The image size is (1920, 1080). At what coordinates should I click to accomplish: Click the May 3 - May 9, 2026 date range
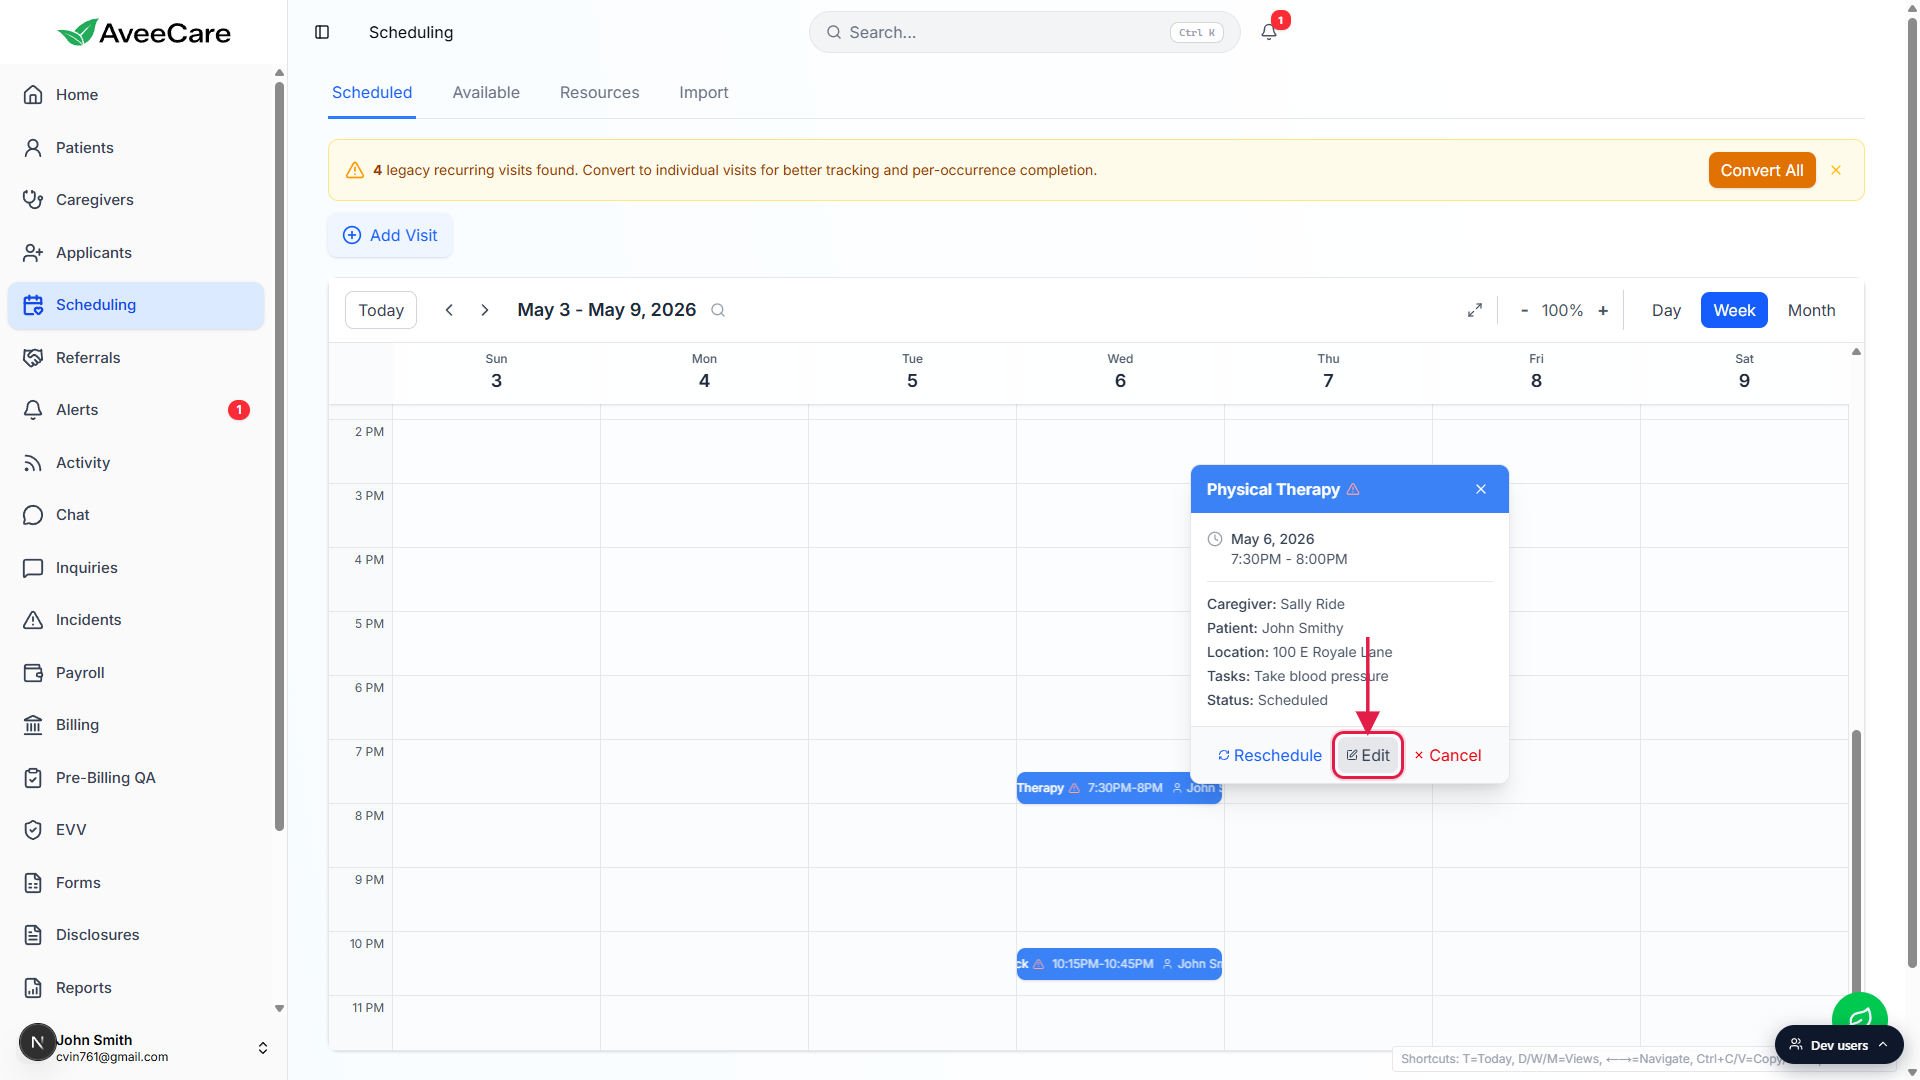606,310
